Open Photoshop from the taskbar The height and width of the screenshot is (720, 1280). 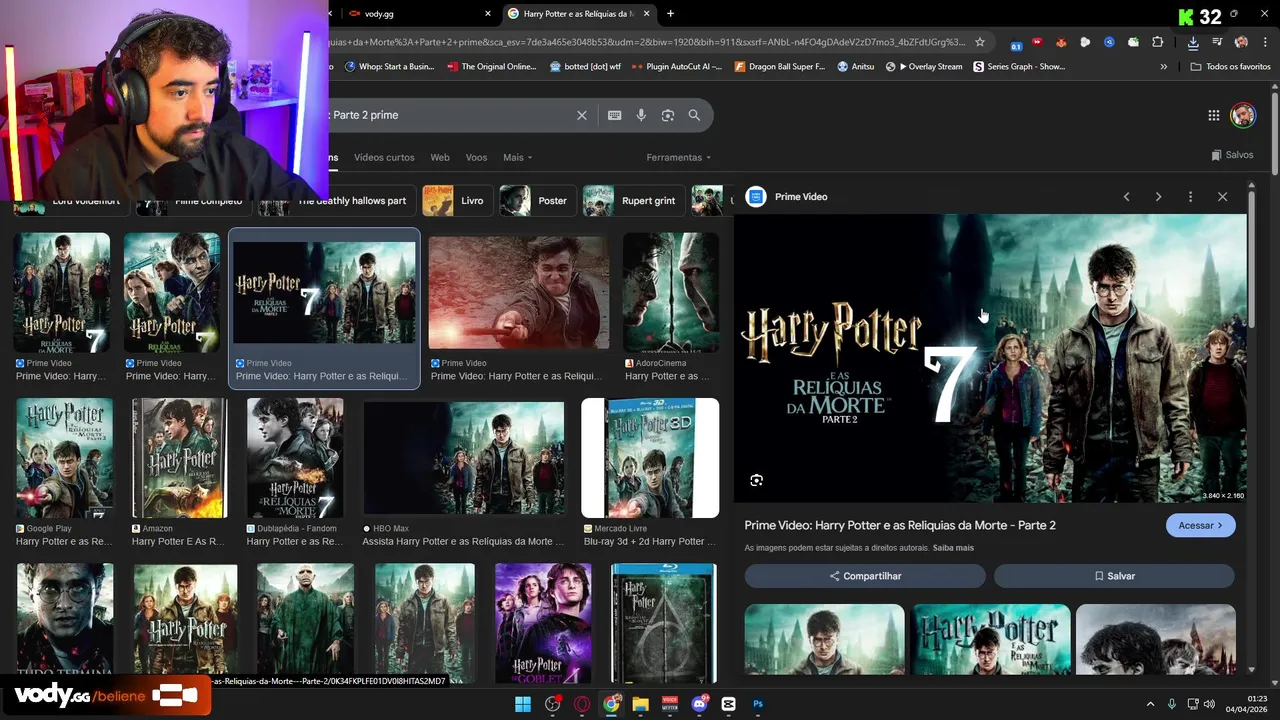(757, 704)
